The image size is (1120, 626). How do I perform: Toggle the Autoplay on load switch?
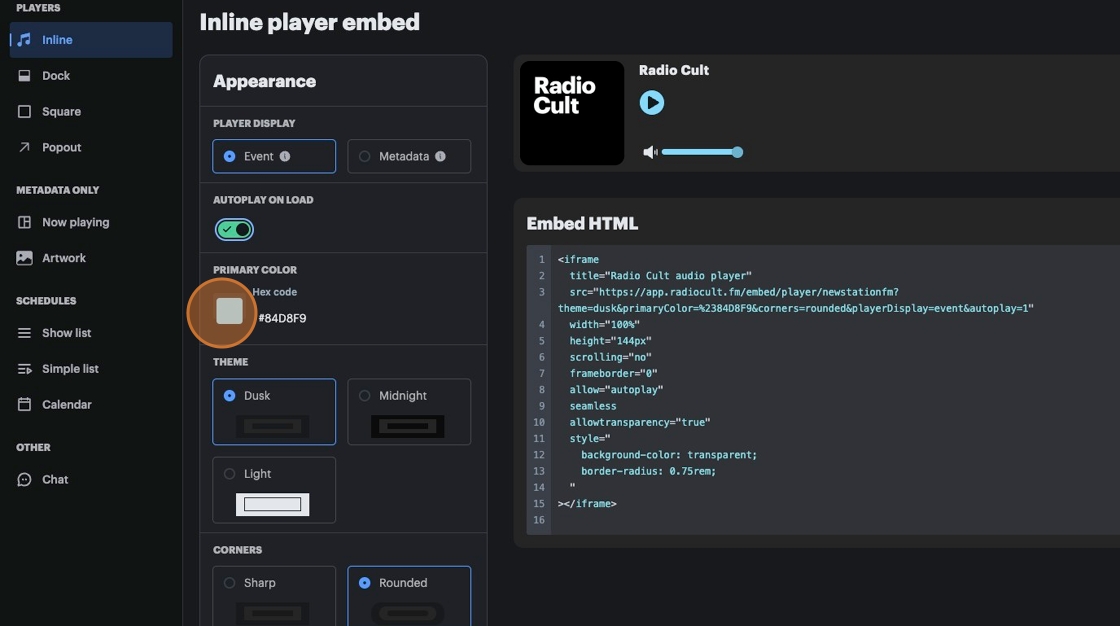234,229
